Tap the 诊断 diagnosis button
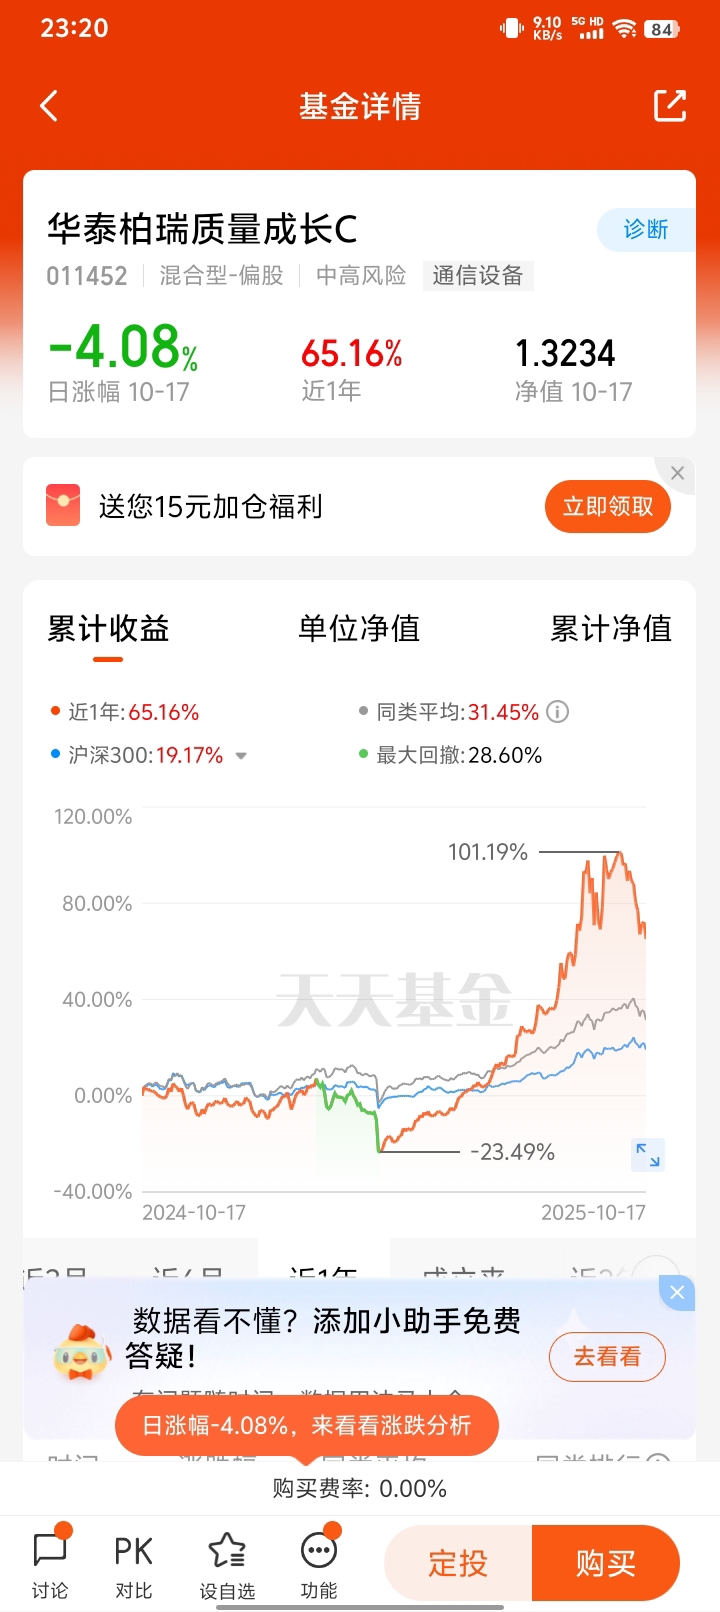720x1612 pixels. tap(646, 230)
